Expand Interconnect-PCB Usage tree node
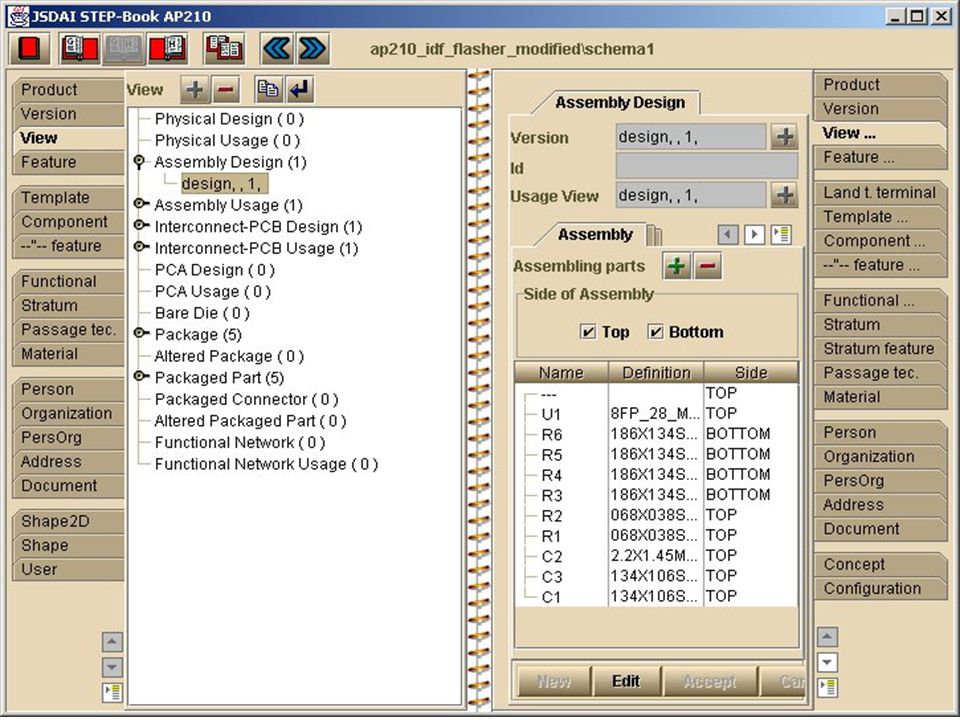Viewport: 960px width, 720px height. coord(141,247)
